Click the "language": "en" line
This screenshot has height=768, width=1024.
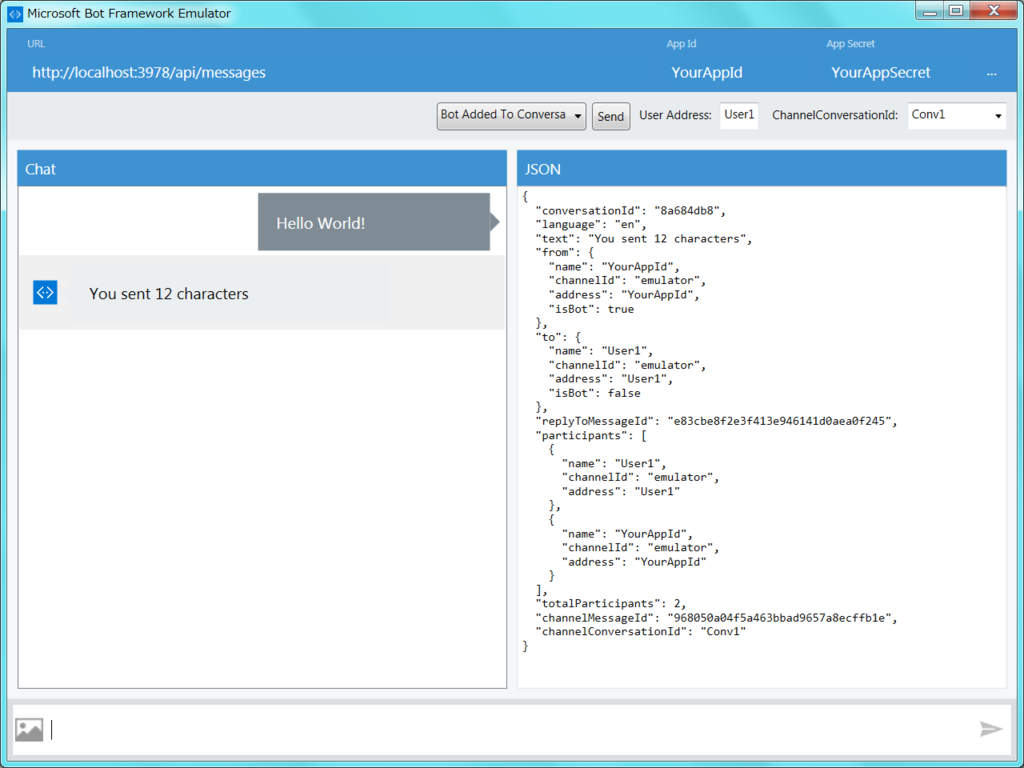pyautogui.click(x=590, y=225)
